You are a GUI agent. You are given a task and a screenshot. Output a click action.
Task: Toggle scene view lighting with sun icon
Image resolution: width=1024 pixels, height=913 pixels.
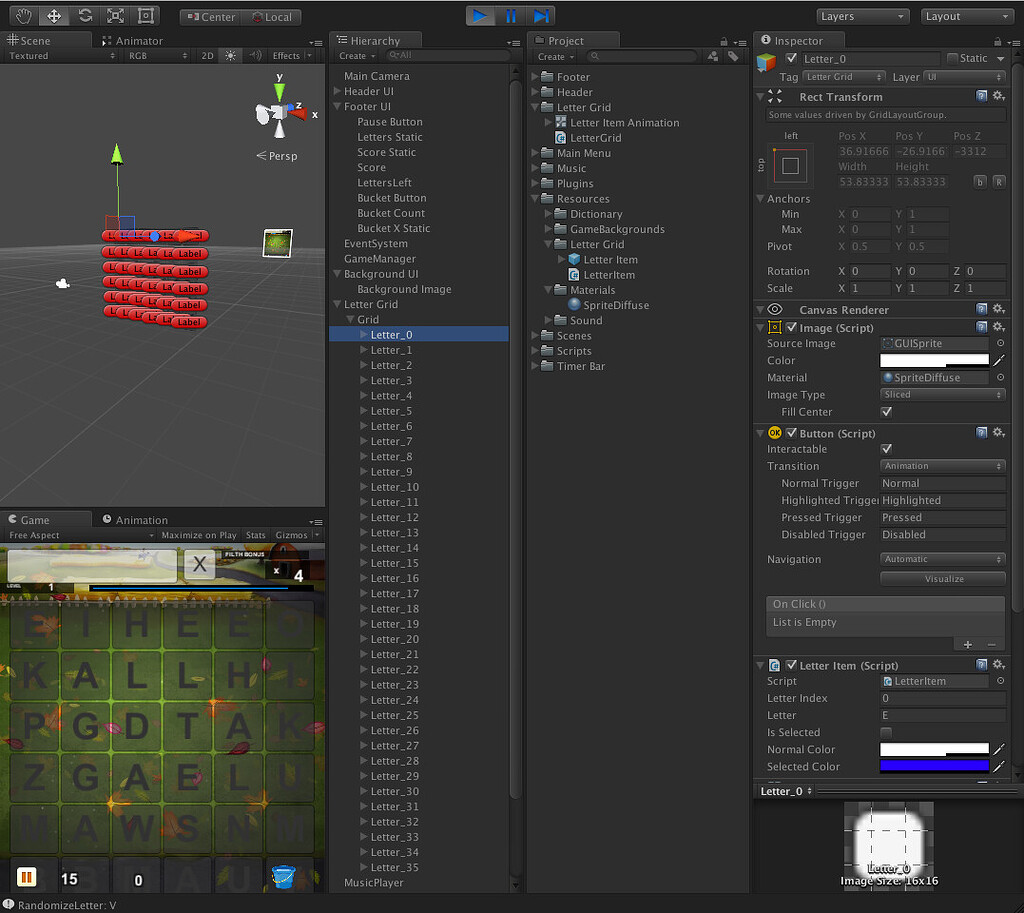230,56
